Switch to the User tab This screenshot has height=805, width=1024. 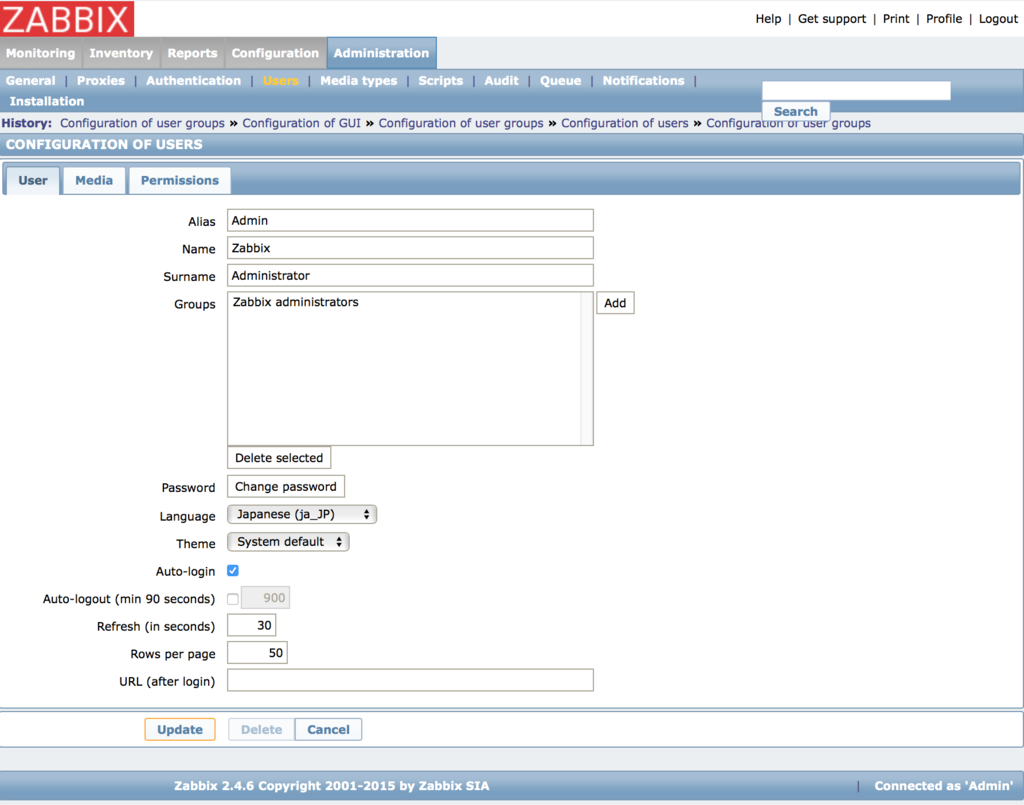click(33, 181)
